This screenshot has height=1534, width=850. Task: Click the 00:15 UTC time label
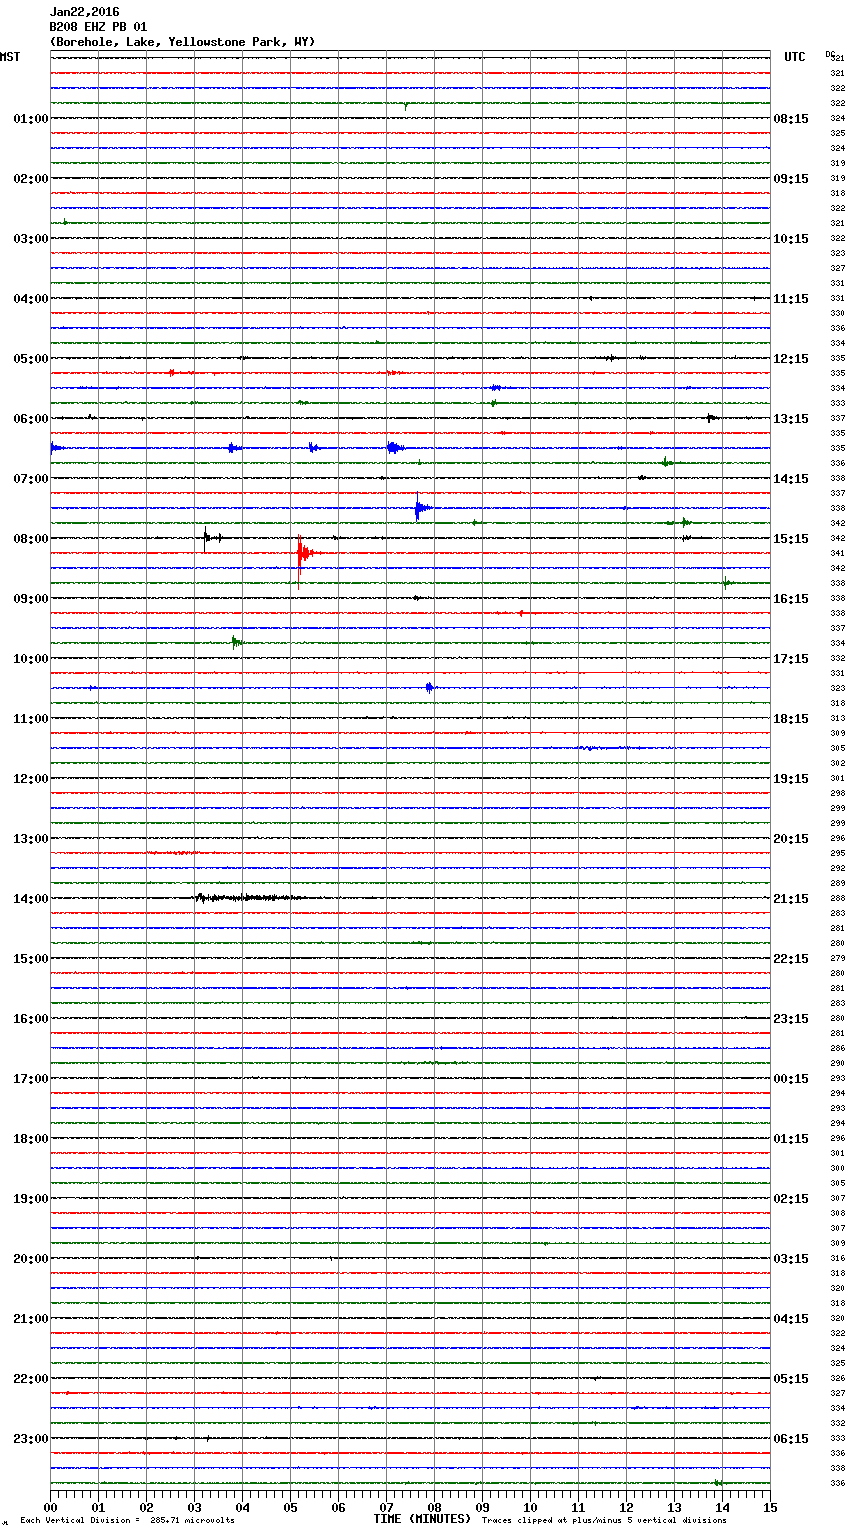[x=791, y=1079]
